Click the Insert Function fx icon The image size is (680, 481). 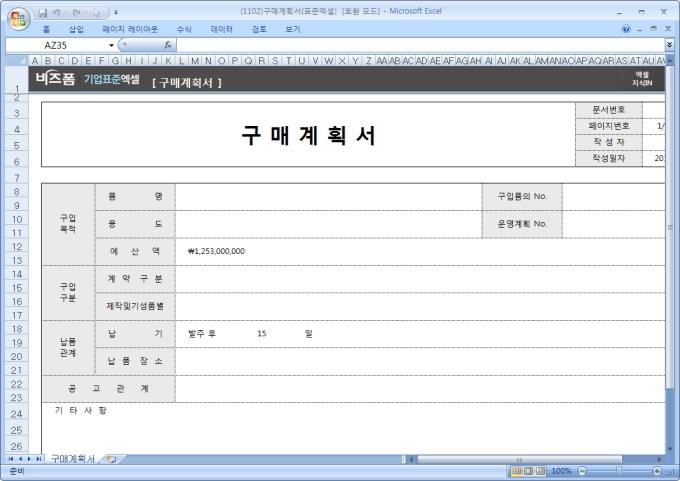click(167, 45)
